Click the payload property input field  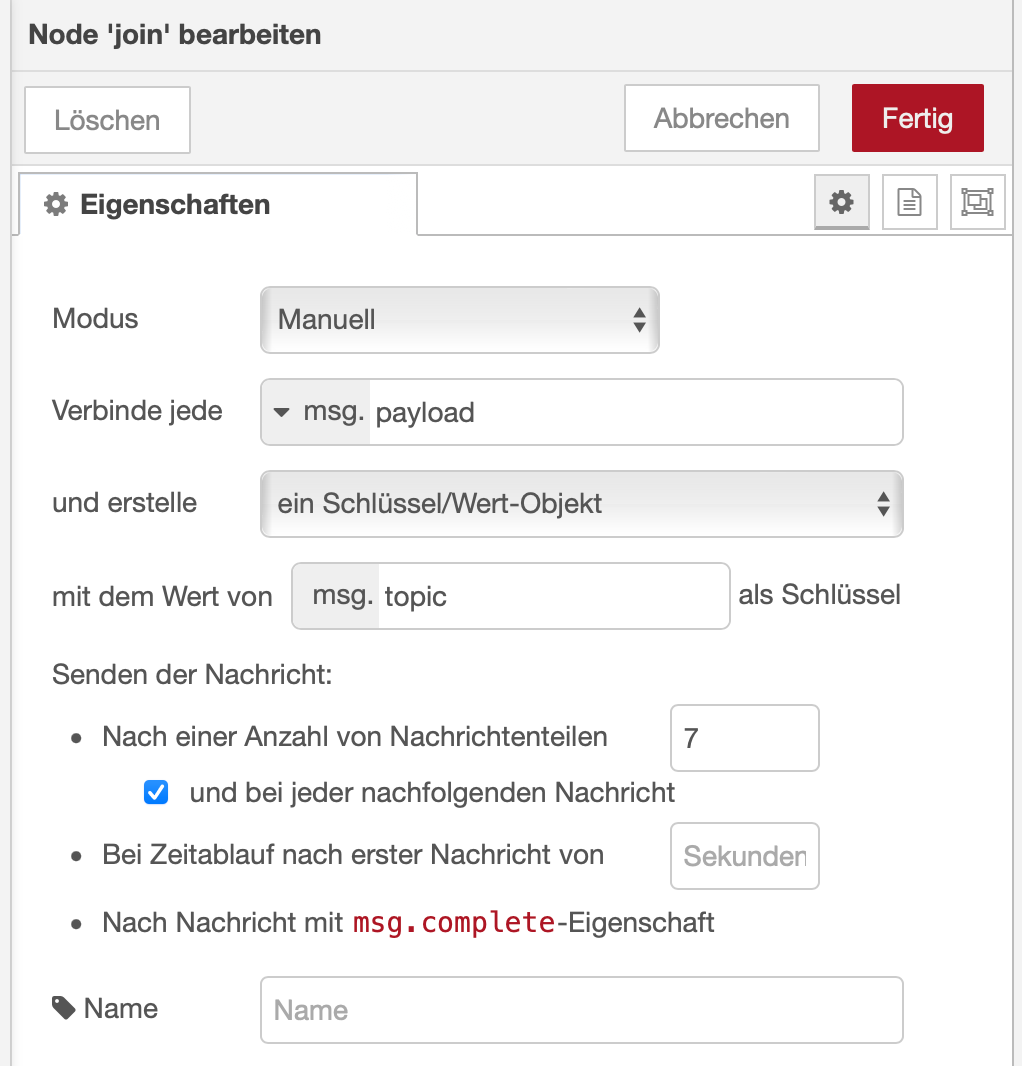point(636,412)
